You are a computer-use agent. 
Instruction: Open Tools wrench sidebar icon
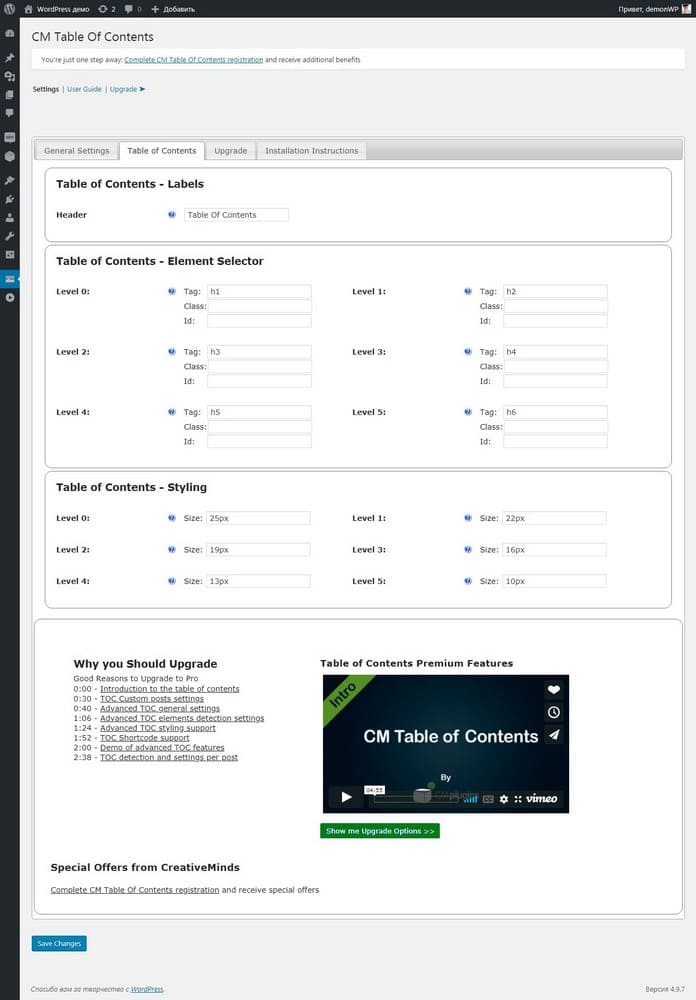tap(10, 236)
